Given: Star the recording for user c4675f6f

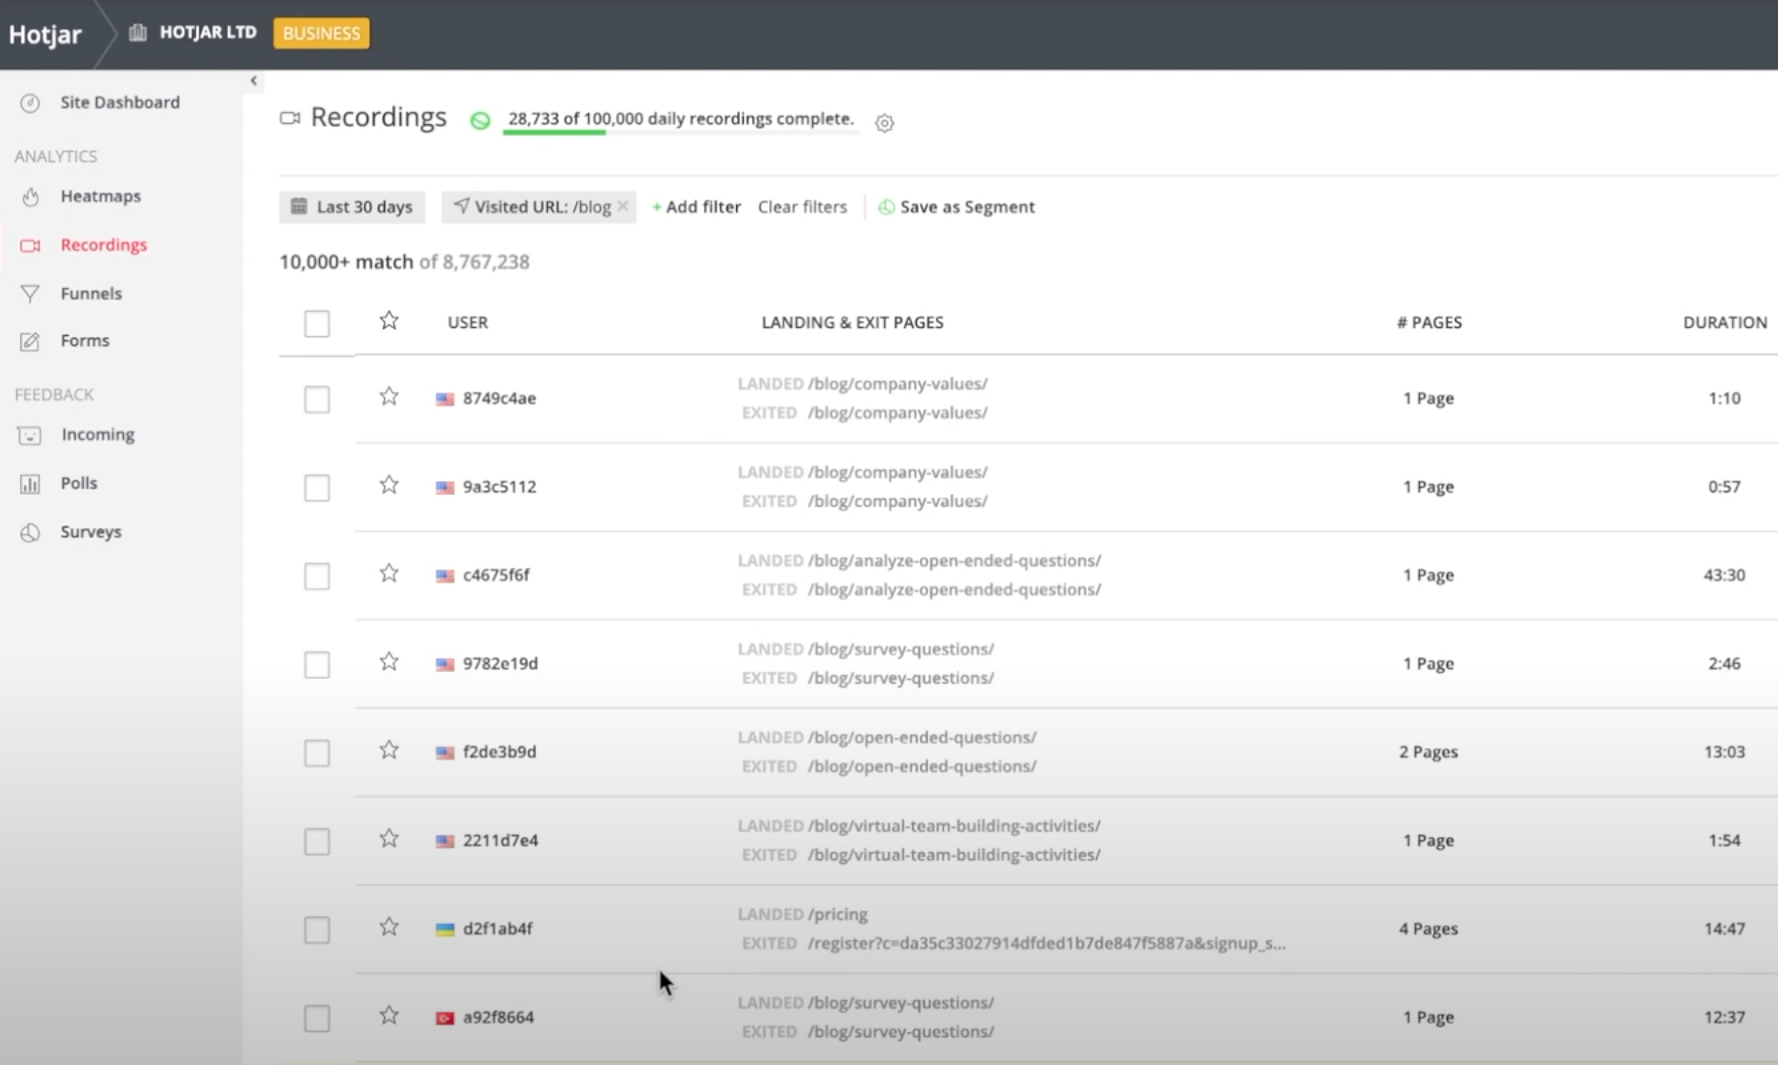Looking at the screenshot, I should pyautogui.click(x=389, y=574).
